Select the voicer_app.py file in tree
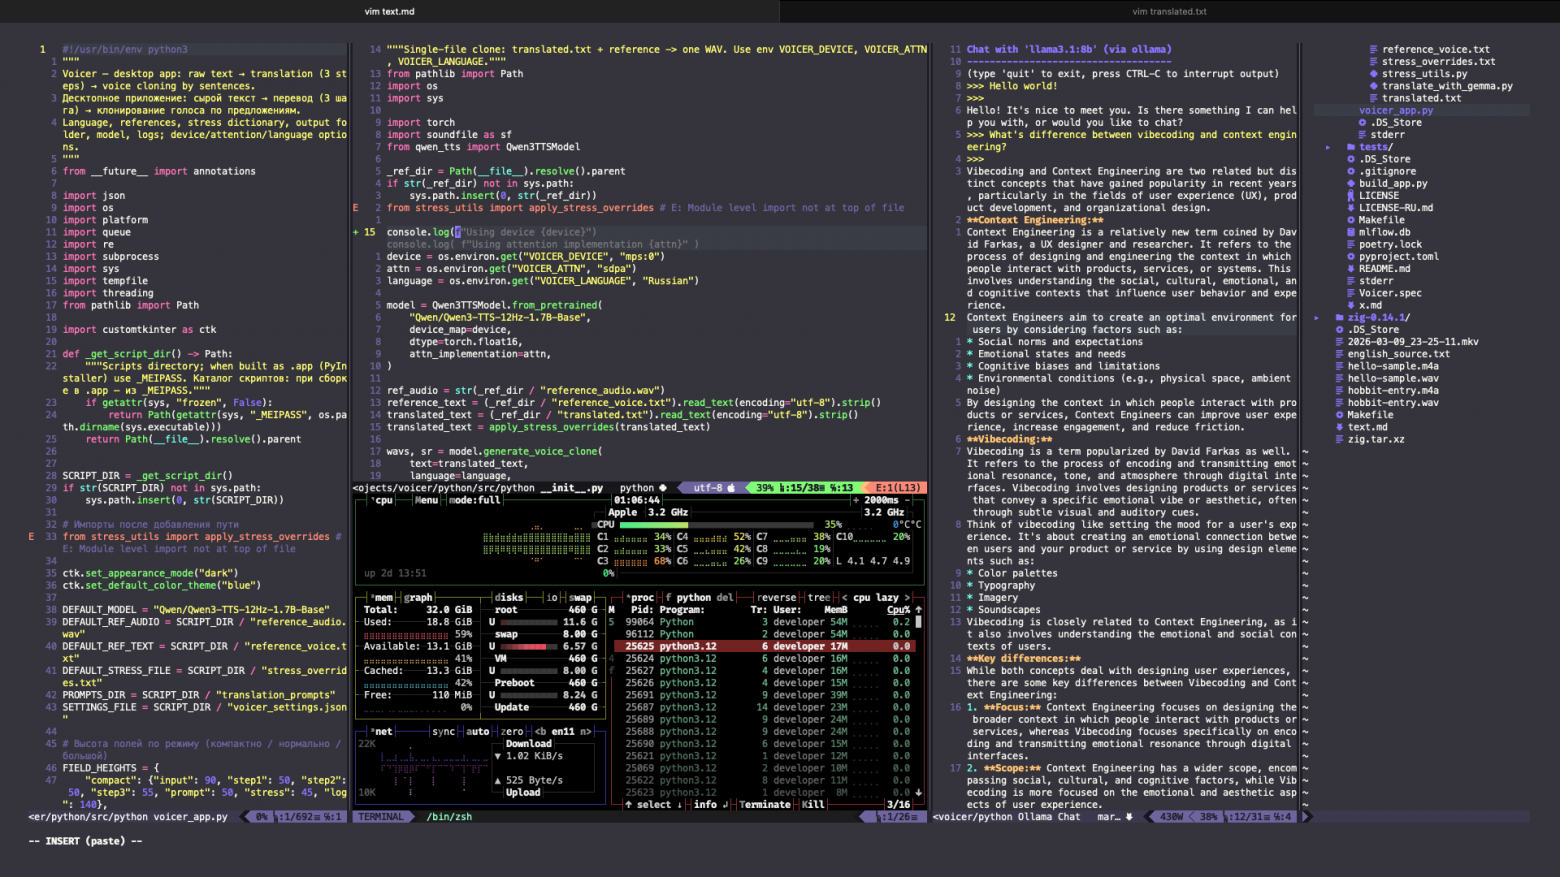 pos(1396,110)
